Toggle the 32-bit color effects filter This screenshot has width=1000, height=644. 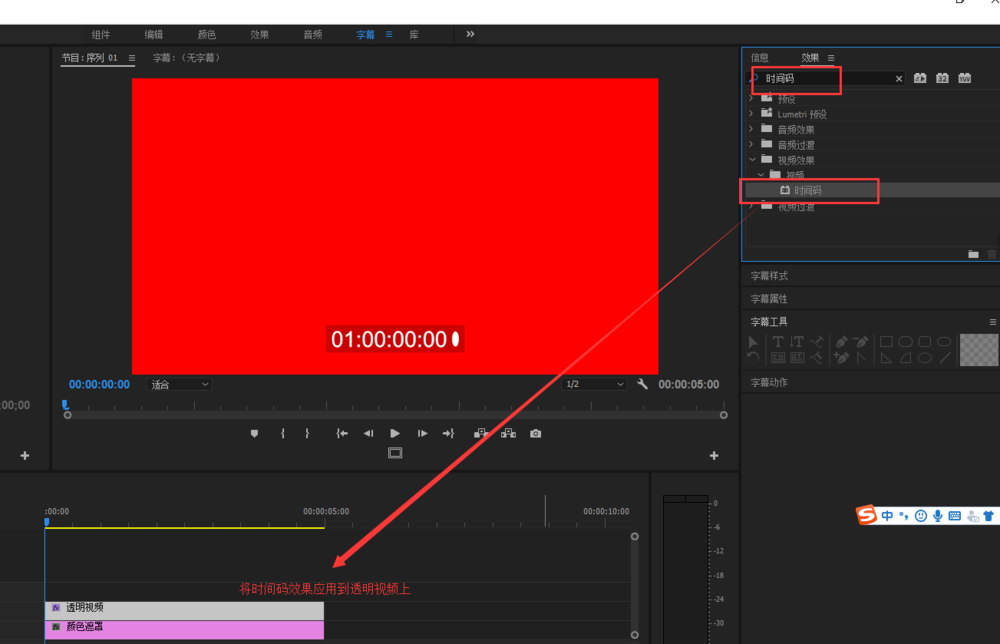[x=942, y=77]
